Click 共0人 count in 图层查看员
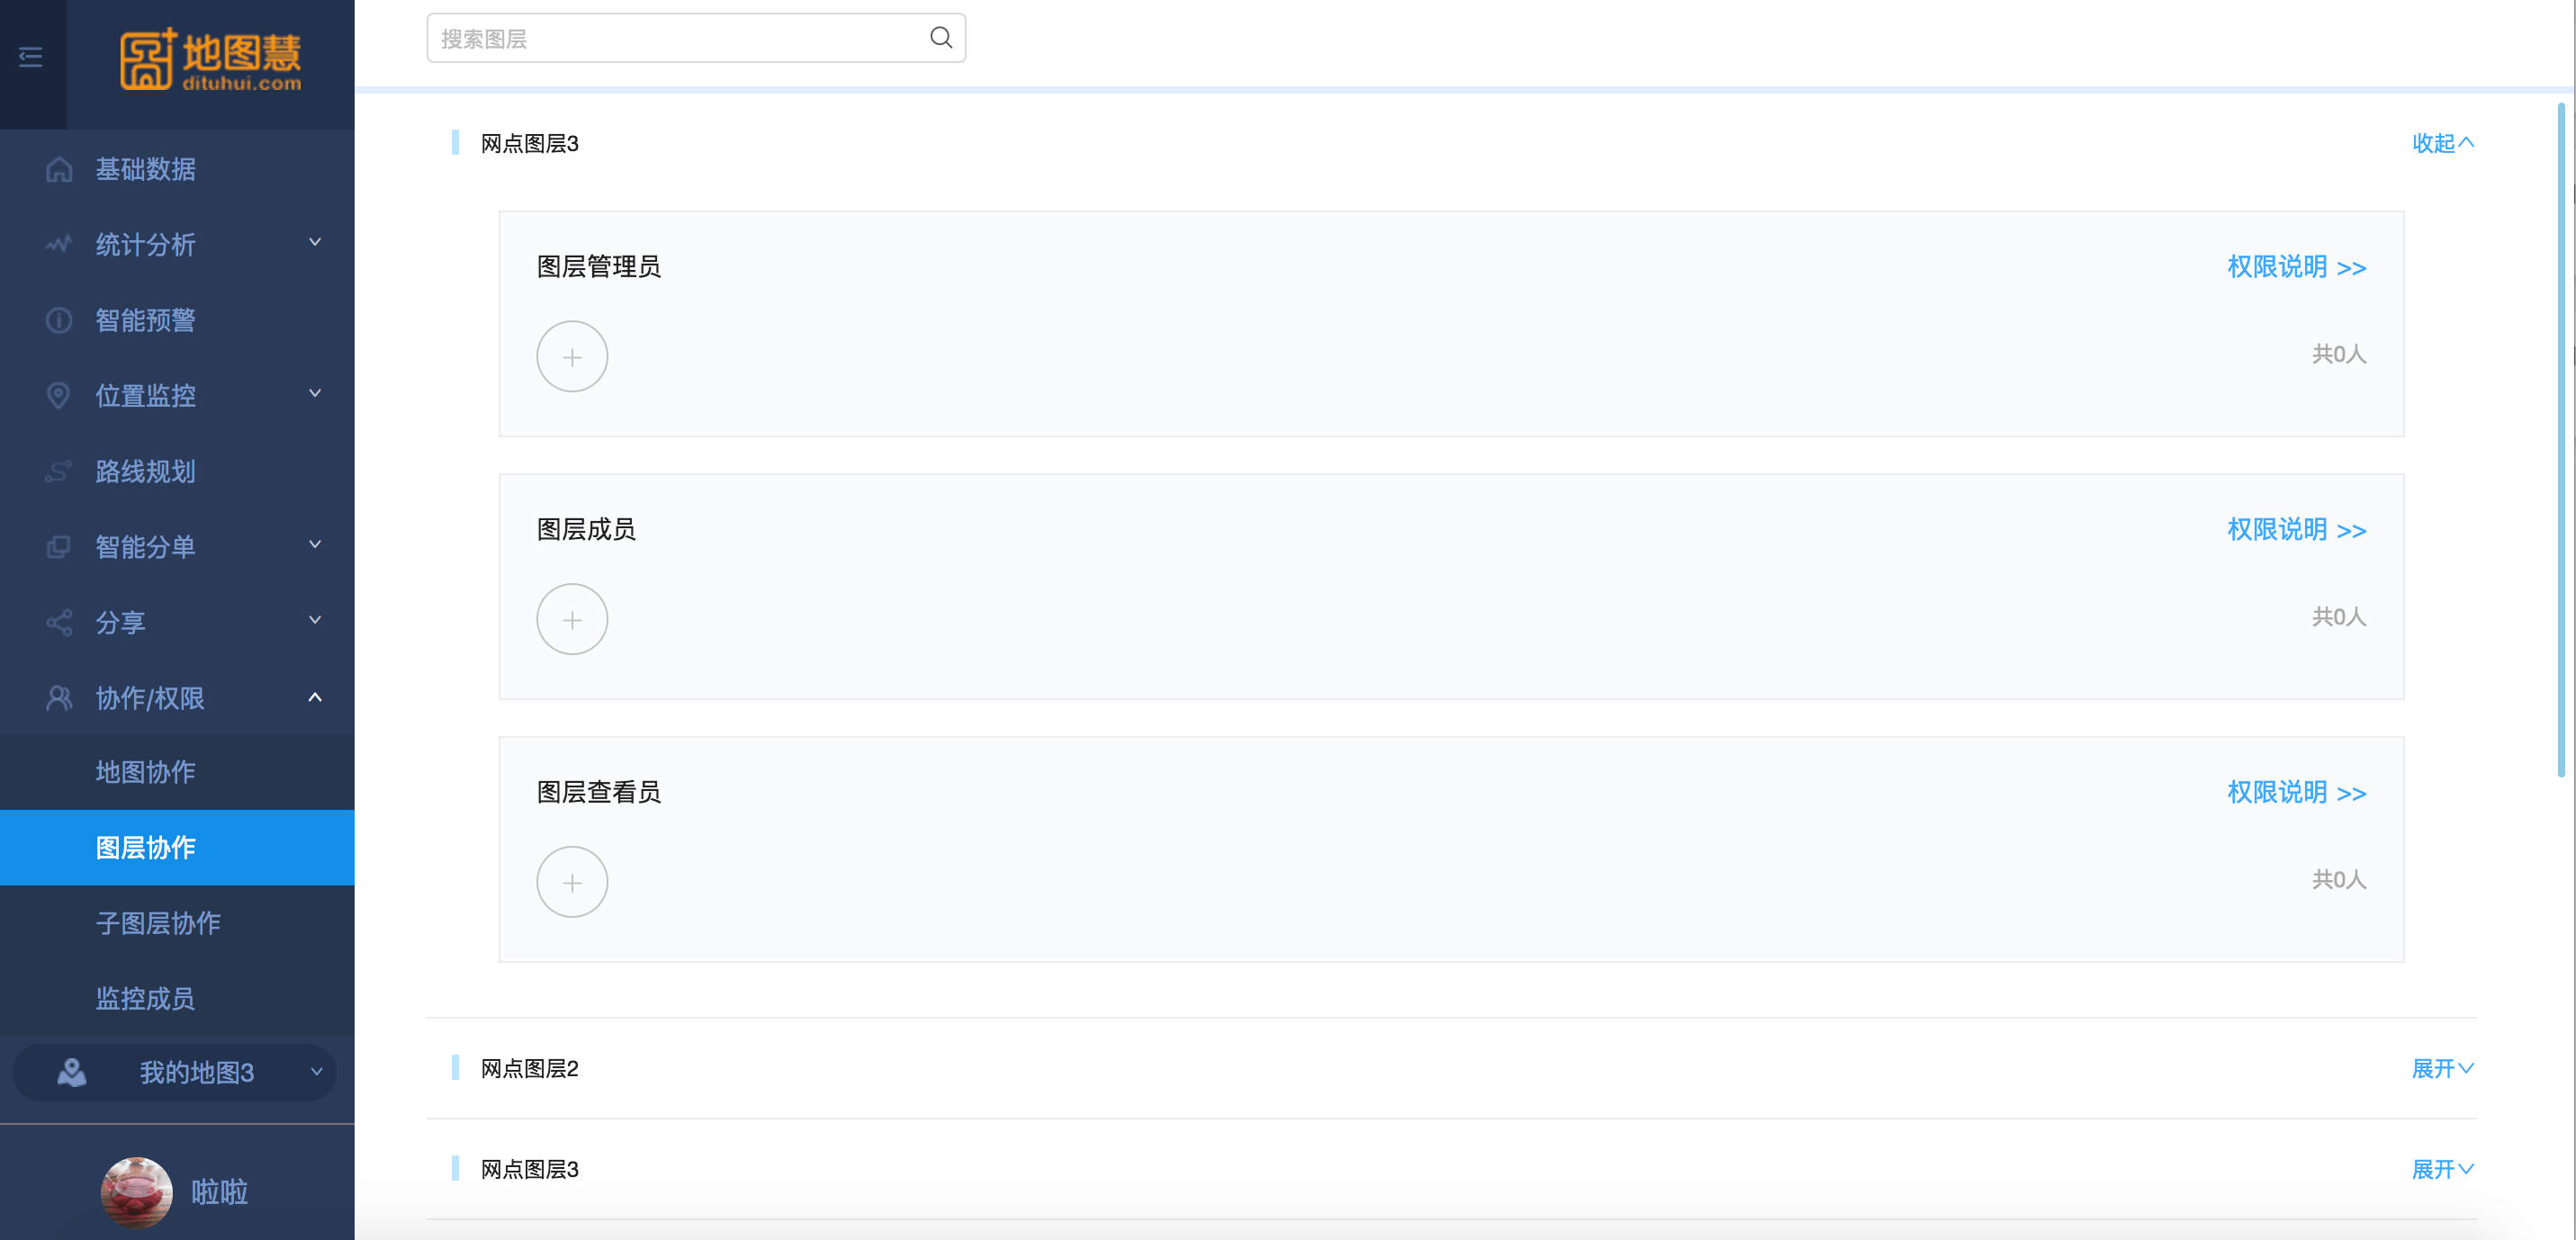This screenshot has width=2576, height=1240. click(x=2339, y=880)
